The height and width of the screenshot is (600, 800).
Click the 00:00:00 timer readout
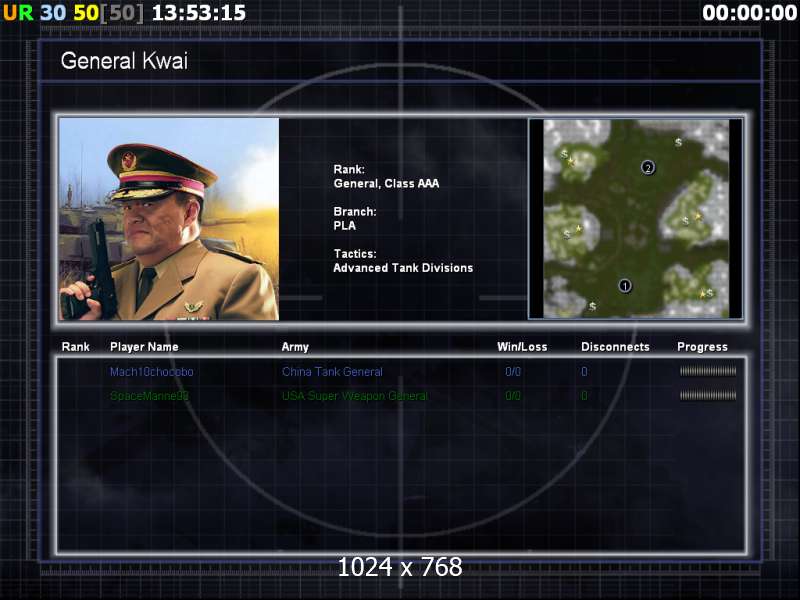coord(749,13)
